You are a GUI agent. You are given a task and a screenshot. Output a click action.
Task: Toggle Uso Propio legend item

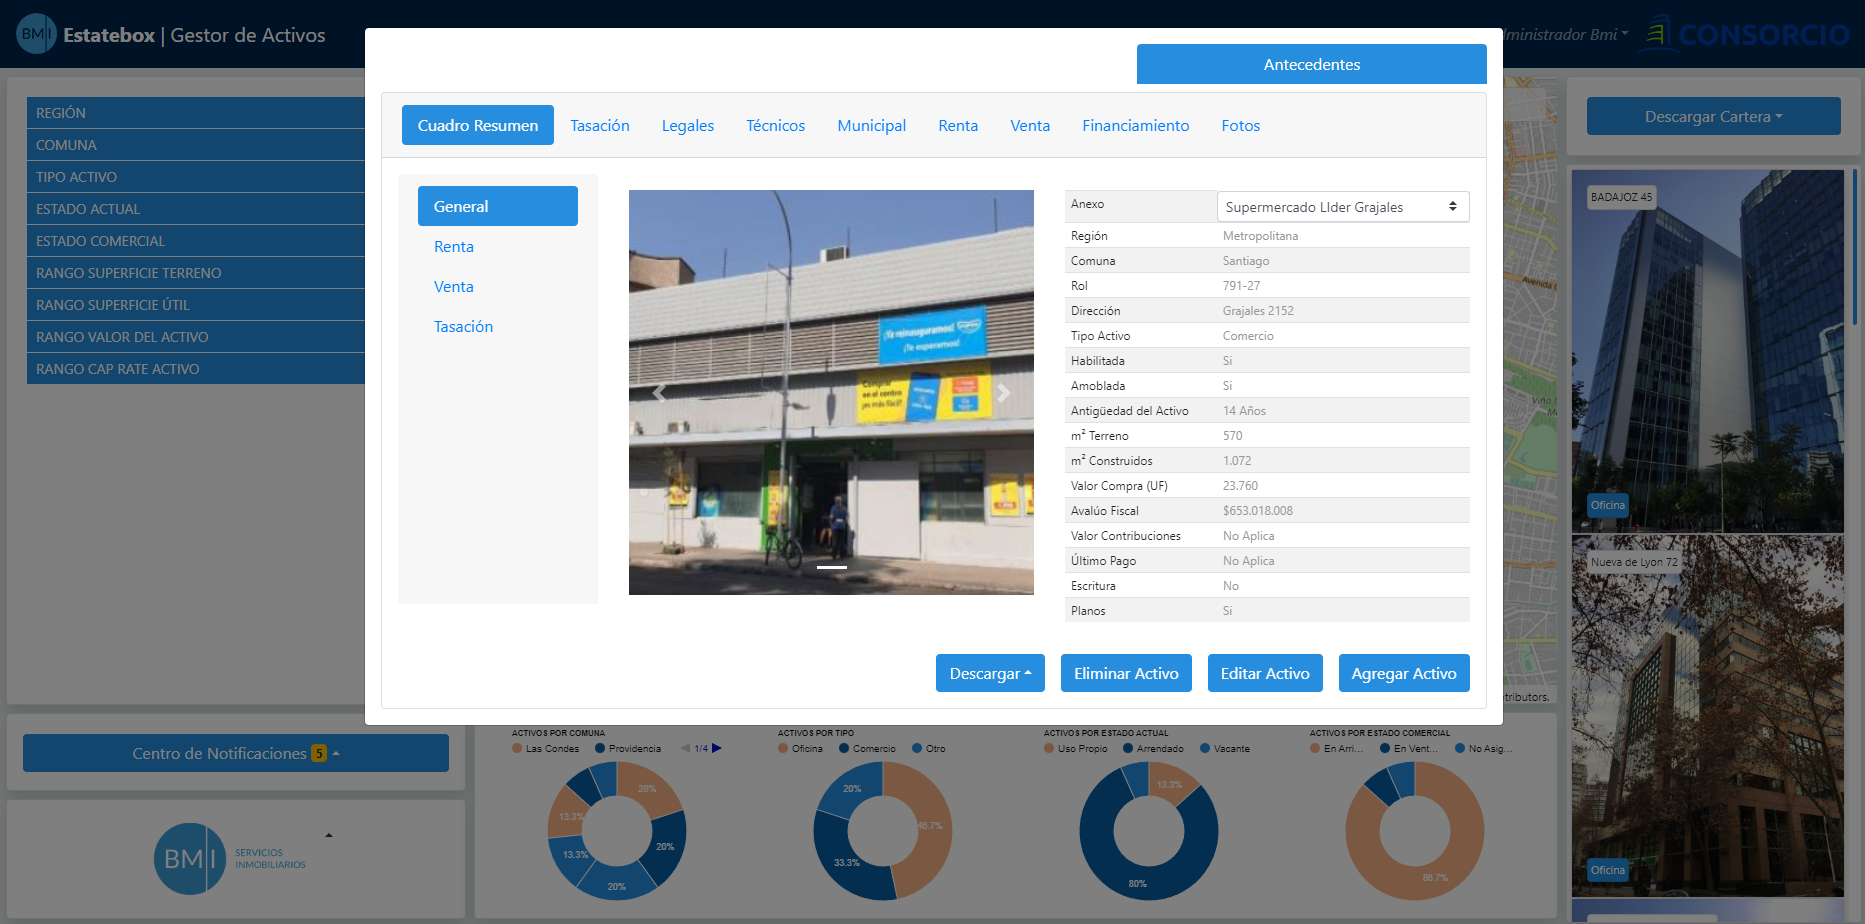pyautogui.click(x=1076, y=748)
